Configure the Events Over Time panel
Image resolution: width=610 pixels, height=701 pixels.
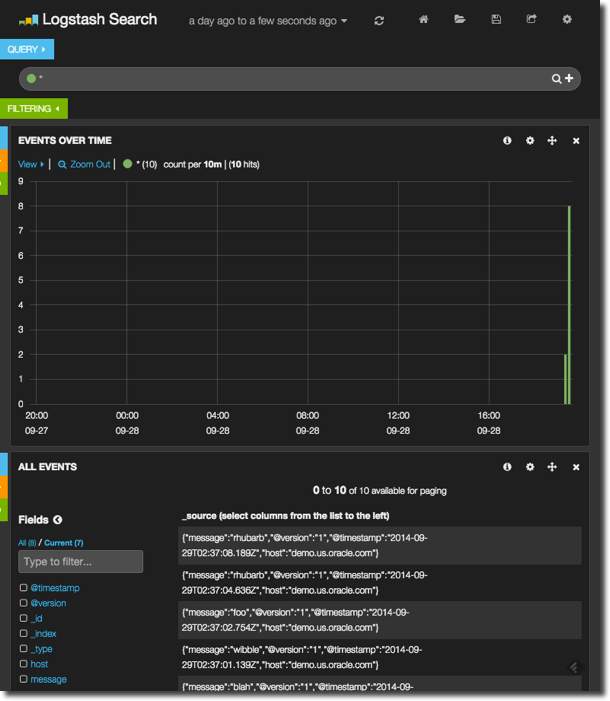530,141
